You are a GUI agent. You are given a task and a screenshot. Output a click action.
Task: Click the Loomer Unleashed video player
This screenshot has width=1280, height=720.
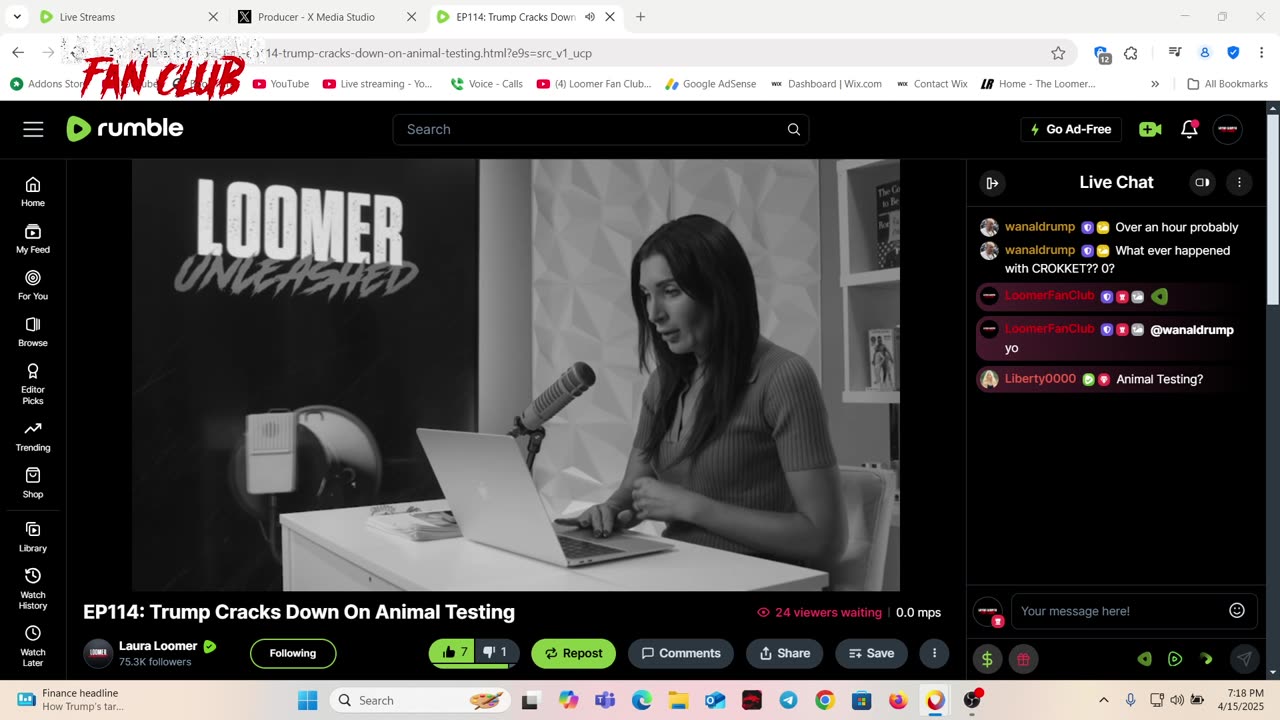[x=516, y=375]
